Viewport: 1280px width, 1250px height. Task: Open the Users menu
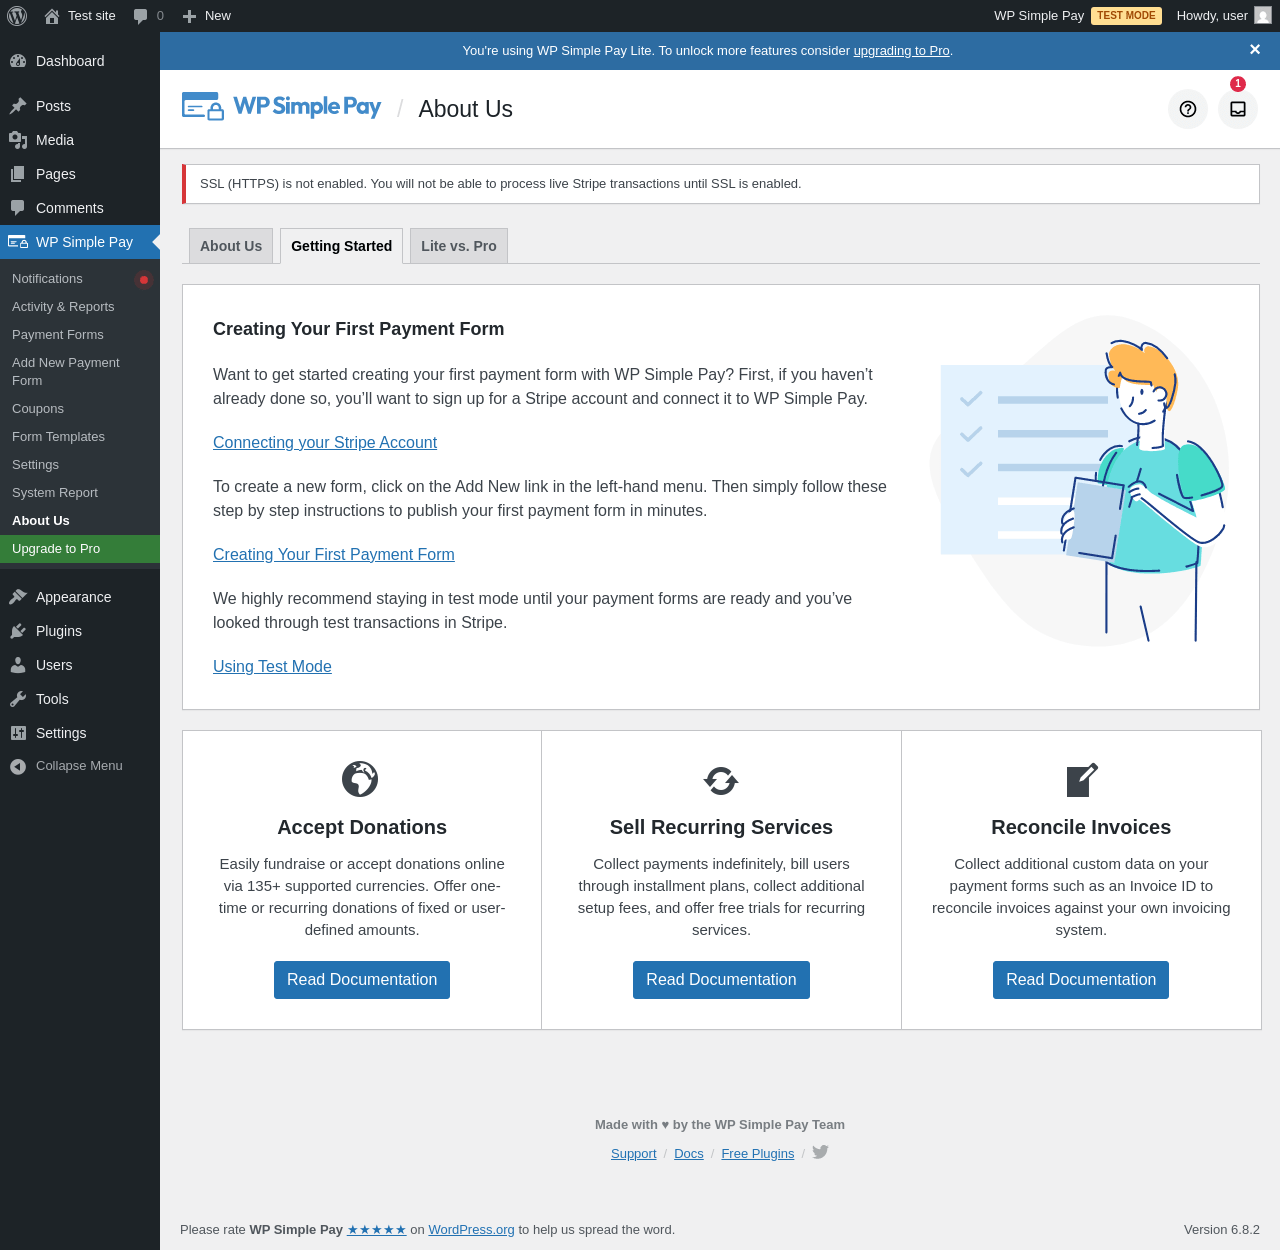point(80,665)
